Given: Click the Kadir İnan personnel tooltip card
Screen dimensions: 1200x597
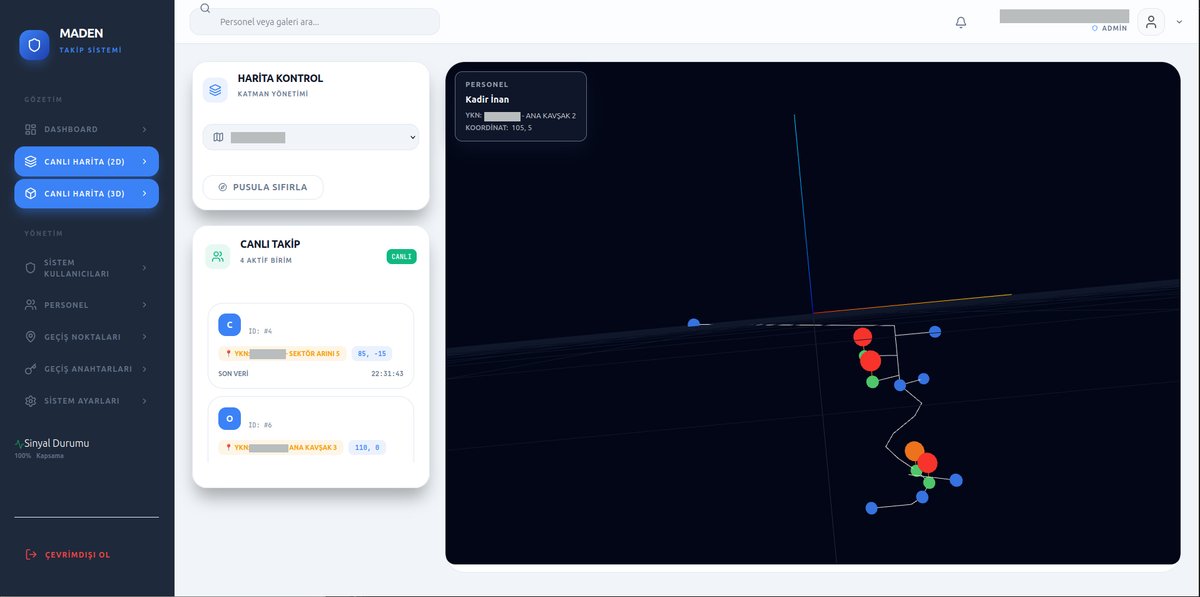Looking at the screenshot, I should 521,106.
